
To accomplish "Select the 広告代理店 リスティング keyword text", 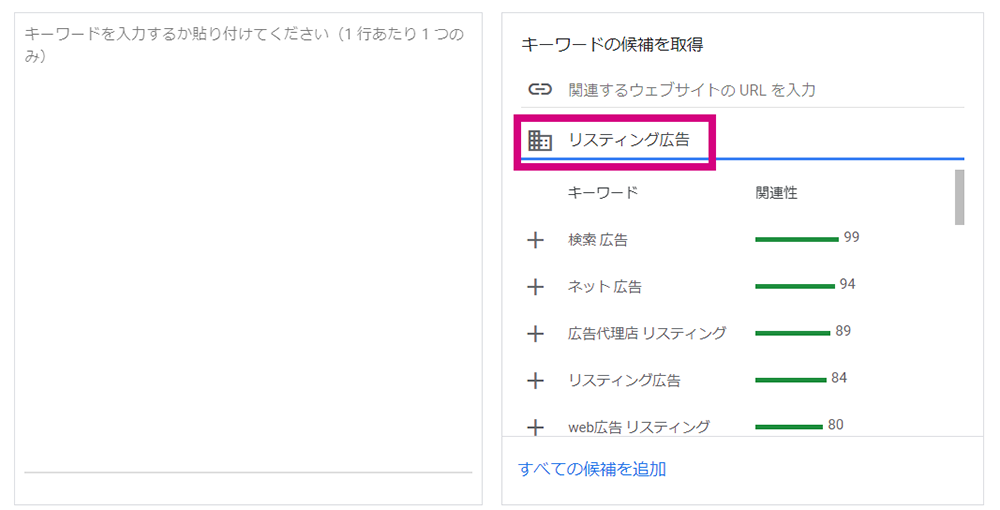I will pyautogui.click(x=647, y=333).
